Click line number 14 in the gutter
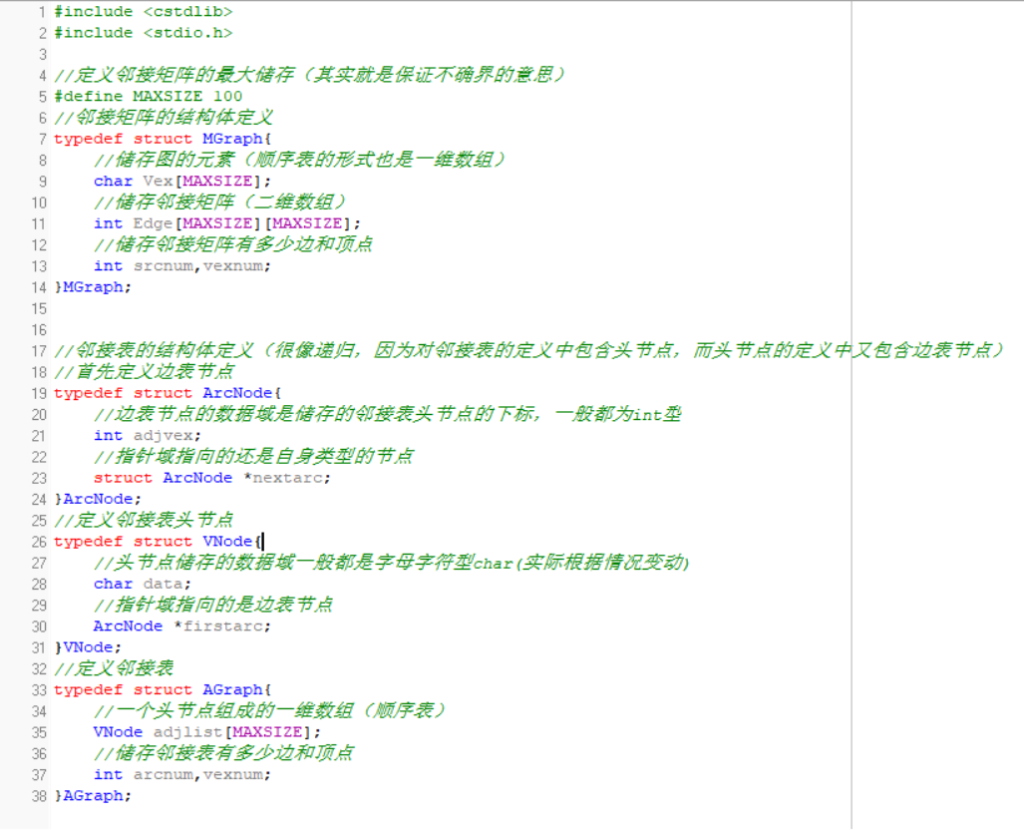Image resolution: width=1024 pixels, height=830 pixels. pos(37,287)
